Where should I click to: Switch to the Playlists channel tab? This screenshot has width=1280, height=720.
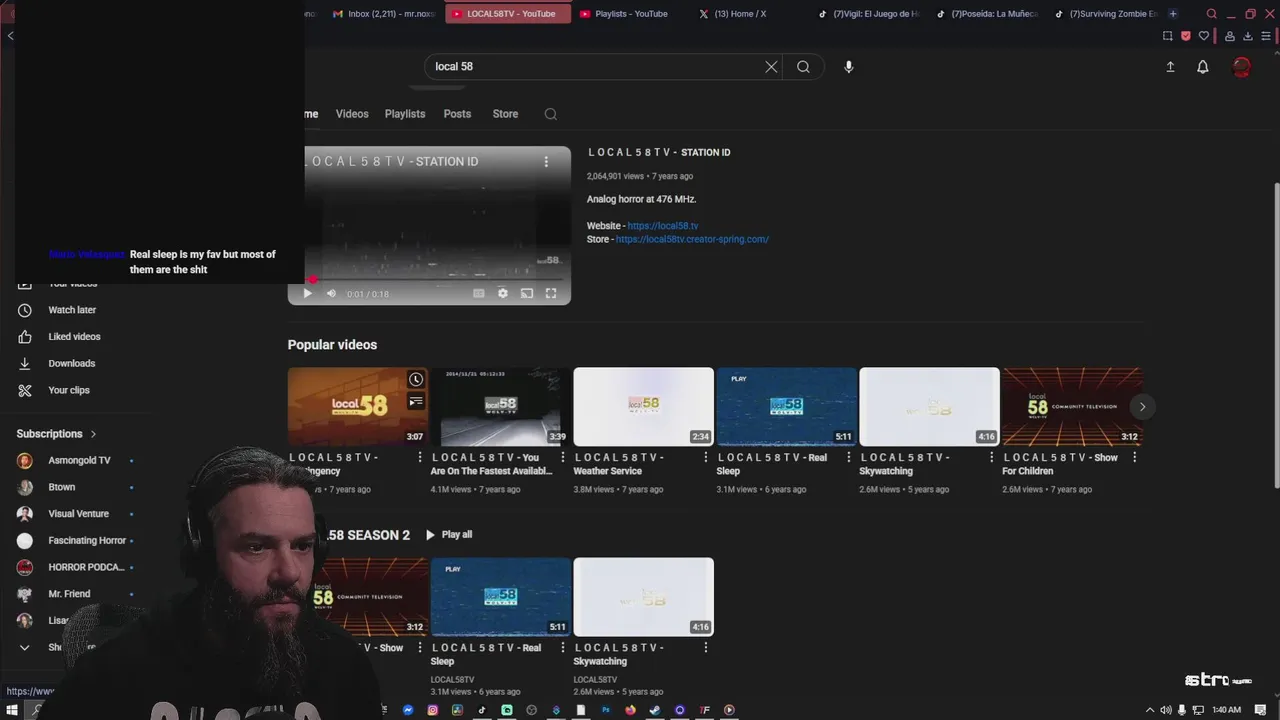pyautogui.click(x=405, y=114)
